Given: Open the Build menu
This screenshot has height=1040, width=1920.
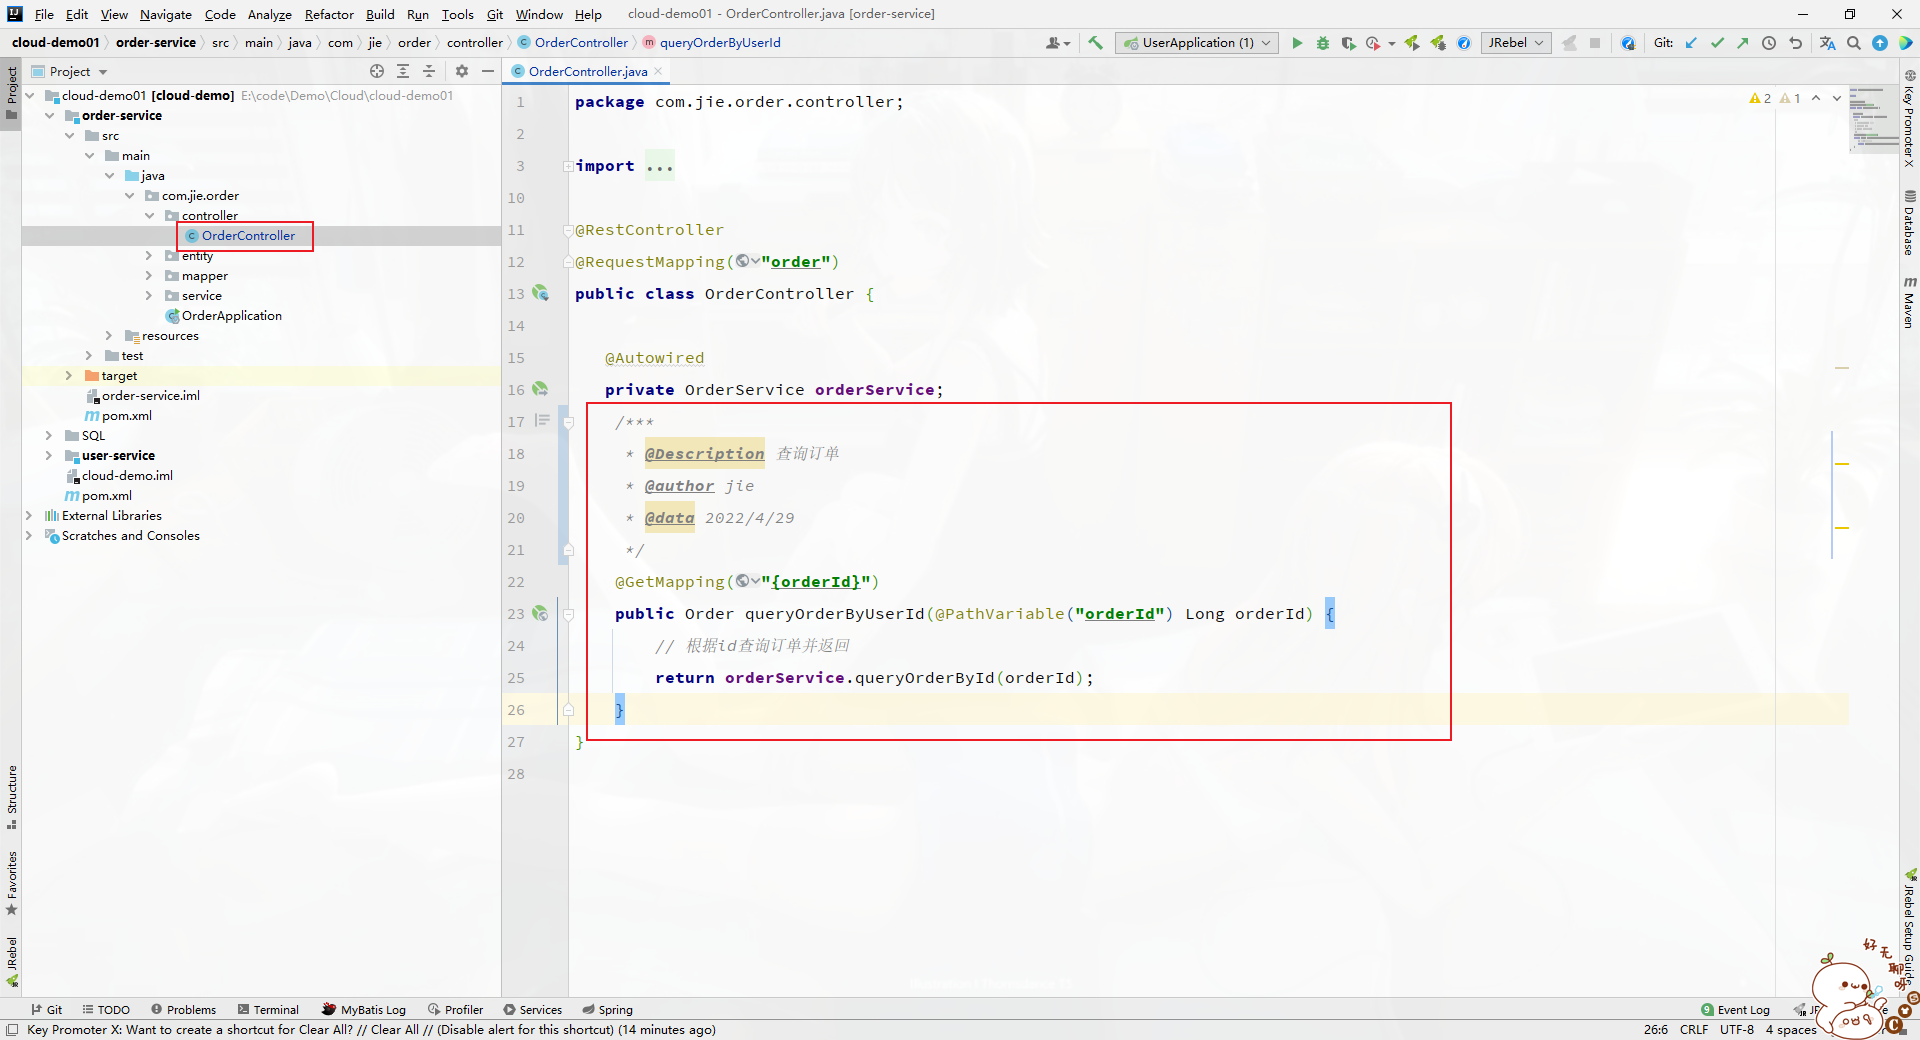Looking at the screenshot, I should point(380,14).
